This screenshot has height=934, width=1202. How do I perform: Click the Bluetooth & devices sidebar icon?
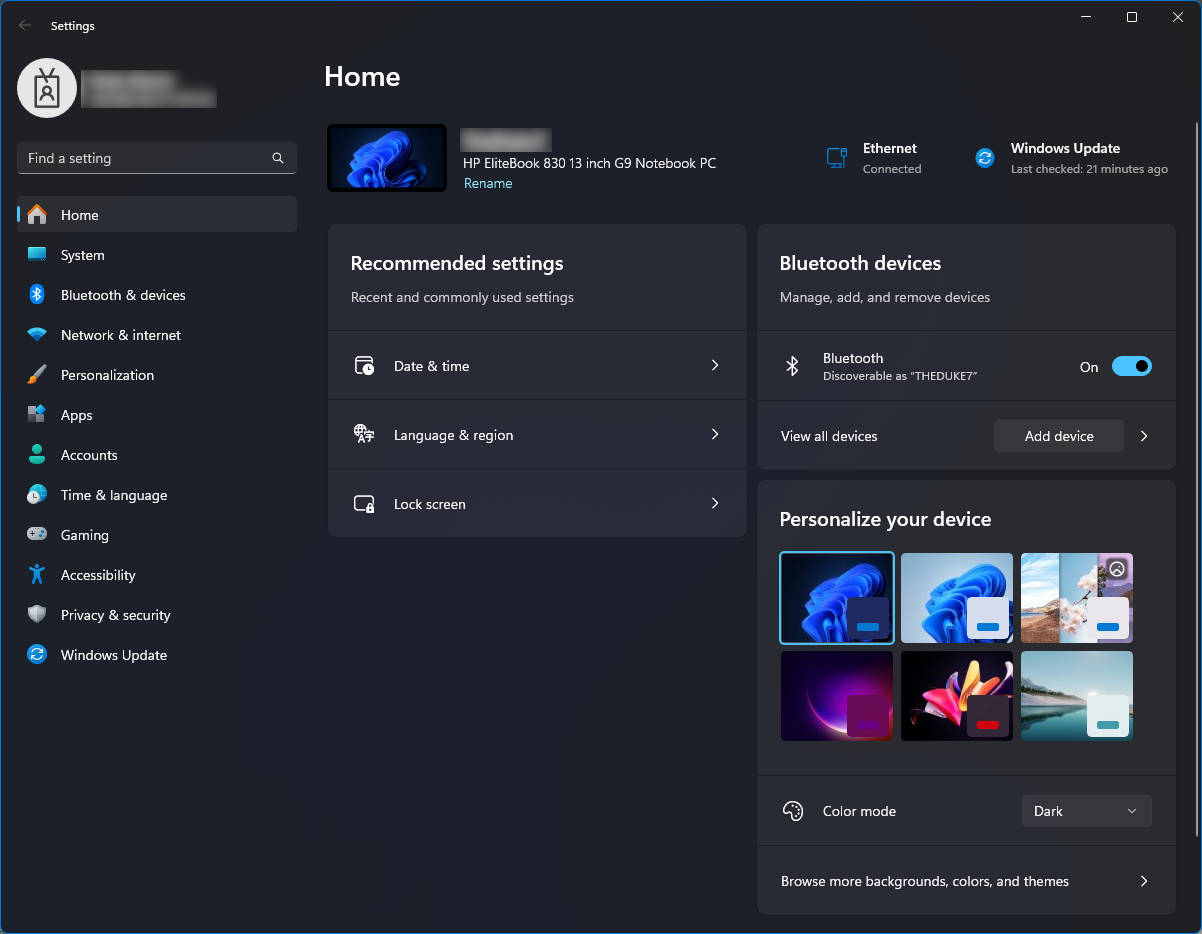tap(37, 295)
